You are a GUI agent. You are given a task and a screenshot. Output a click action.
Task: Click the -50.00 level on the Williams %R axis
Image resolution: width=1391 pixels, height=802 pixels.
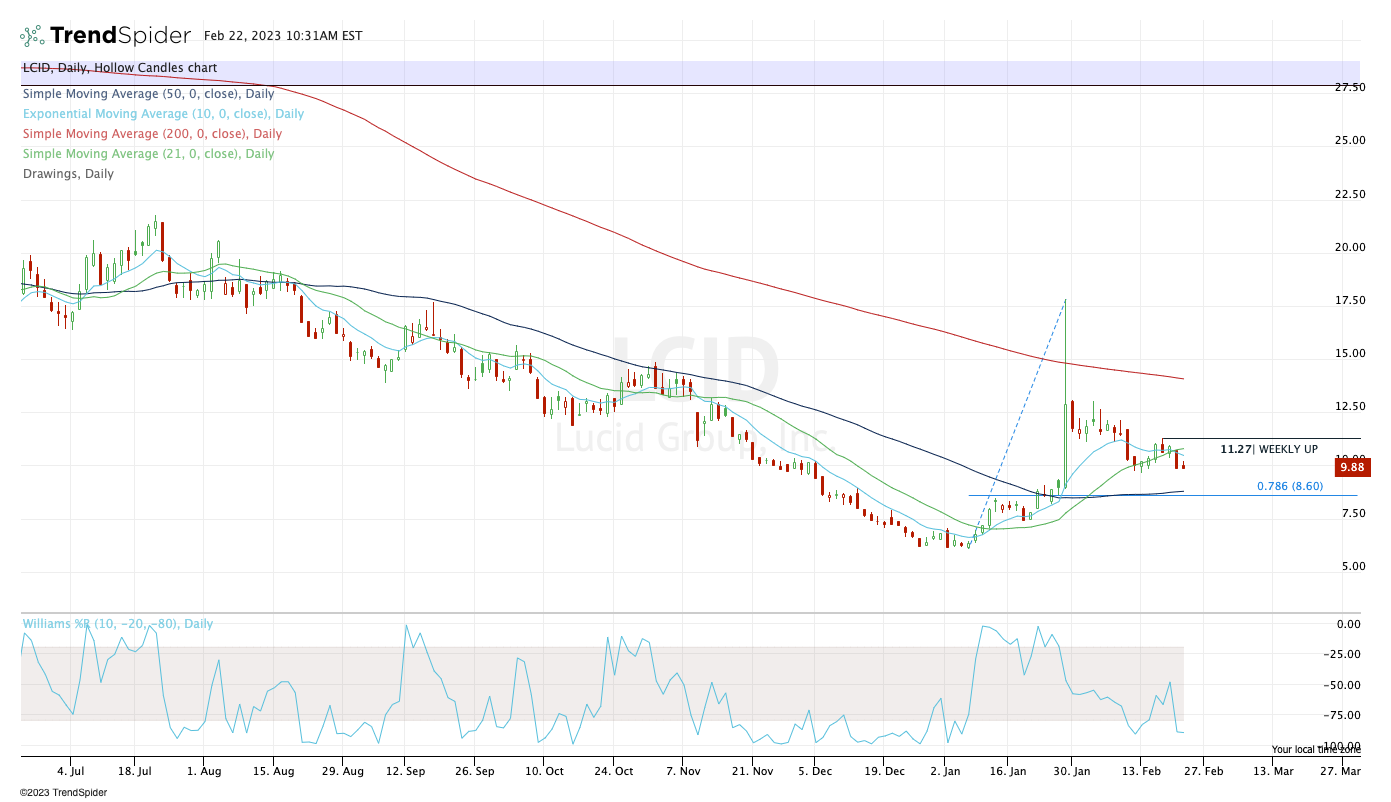pyautogui.click(x=1347, y=685)
